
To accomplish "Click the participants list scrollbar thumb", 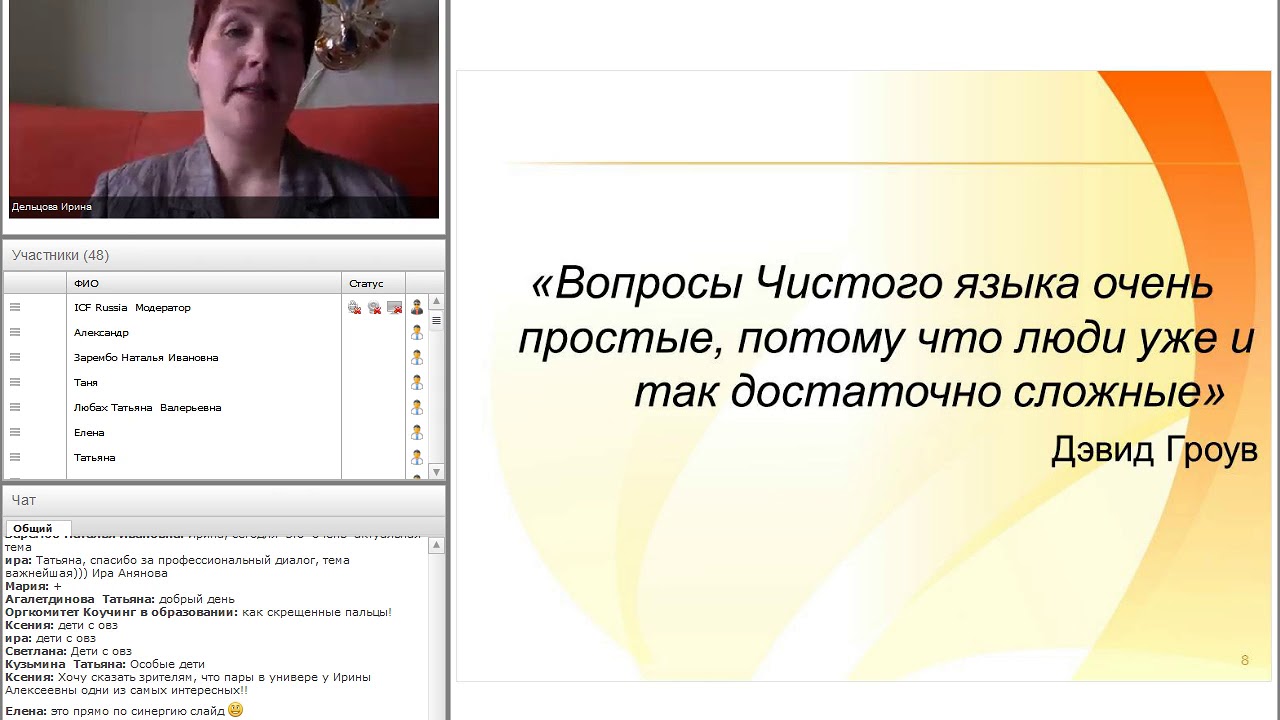I will [436, 321].
